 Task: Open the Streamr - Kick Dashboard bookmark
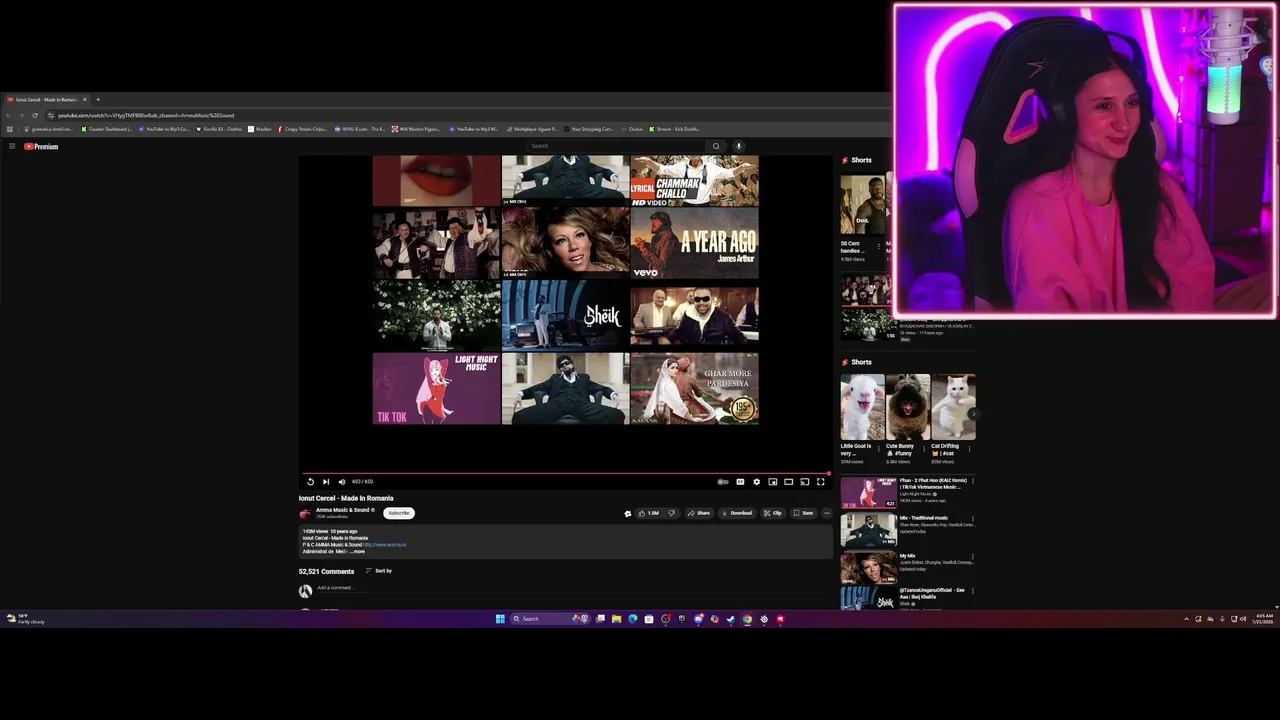pos(674,129)
